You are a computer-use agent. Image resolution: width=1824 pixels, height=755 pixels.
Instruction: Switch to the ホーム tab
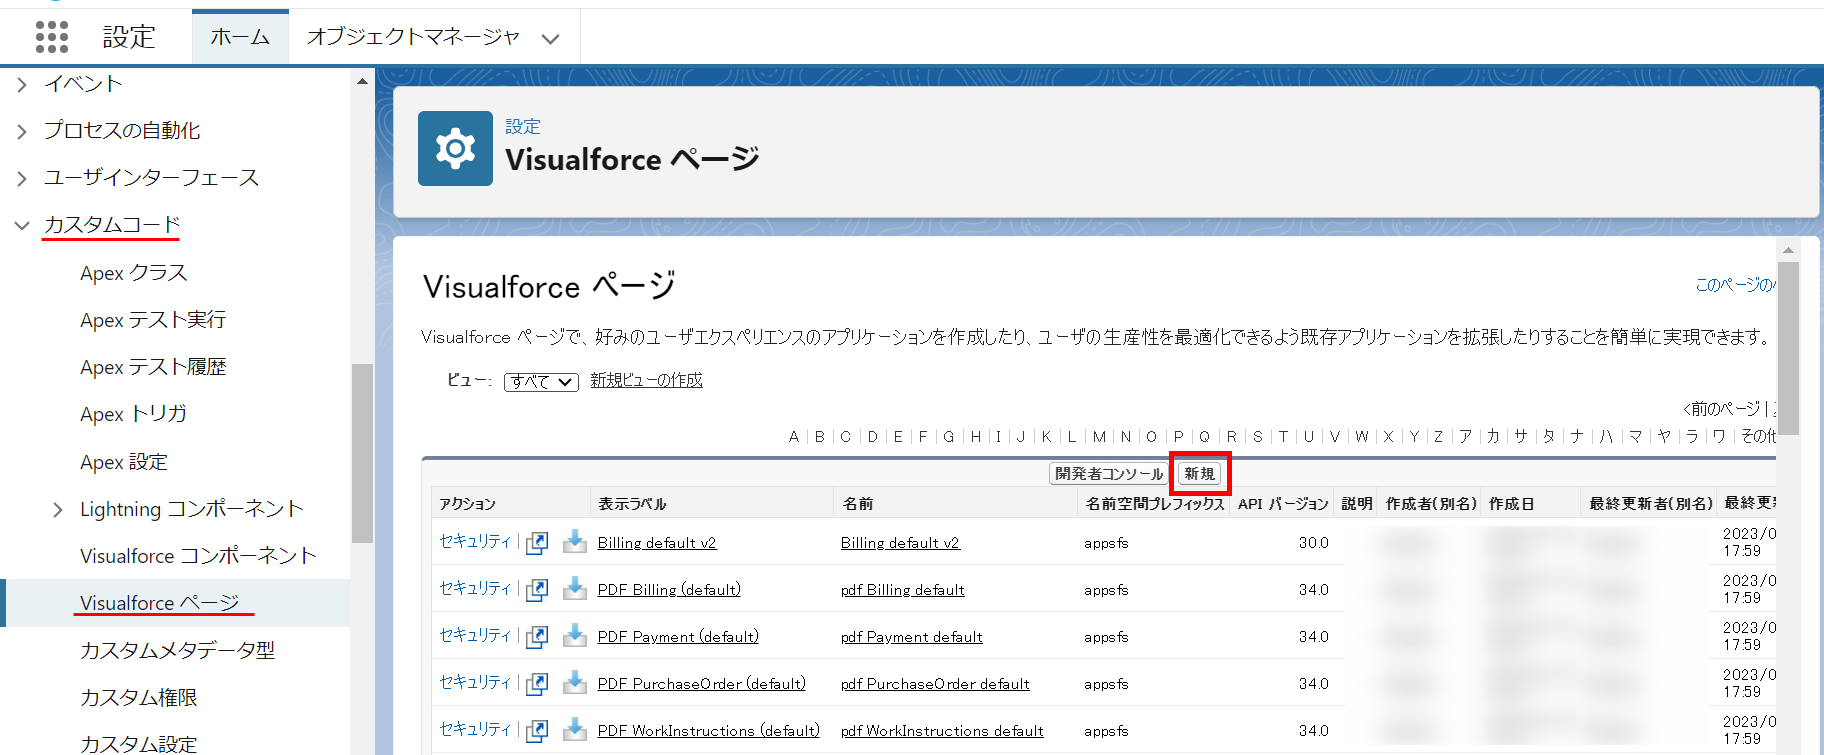(x=240, y=38)
